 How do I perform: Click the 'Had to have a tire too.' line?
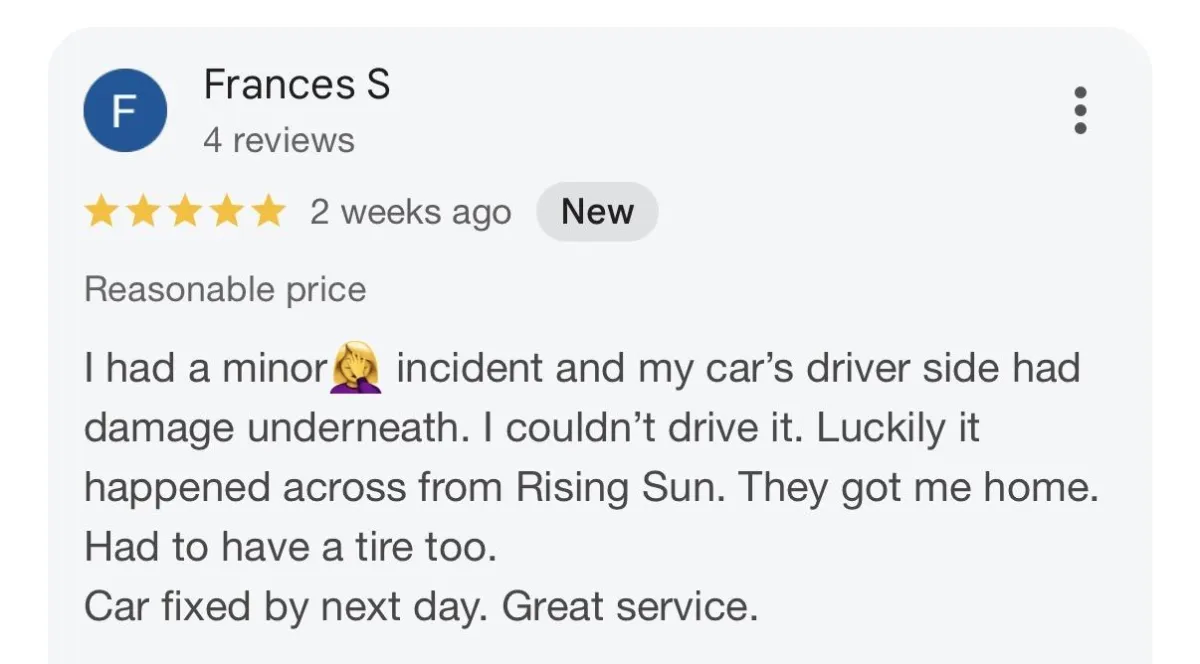pyautogui.click(x=290, y=547)
